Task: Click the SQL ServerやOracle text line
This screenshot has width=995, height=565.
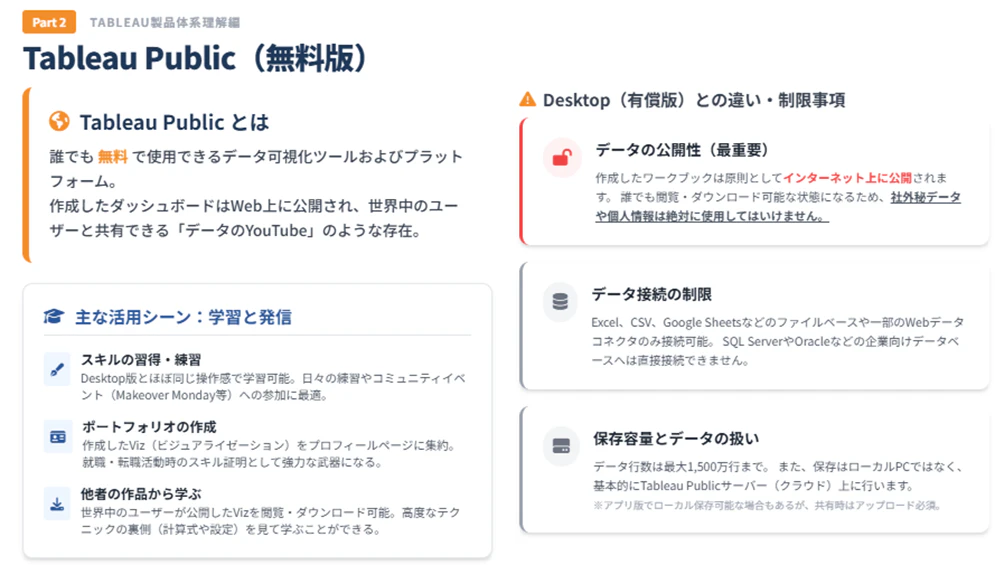Action: click(775, 342)
